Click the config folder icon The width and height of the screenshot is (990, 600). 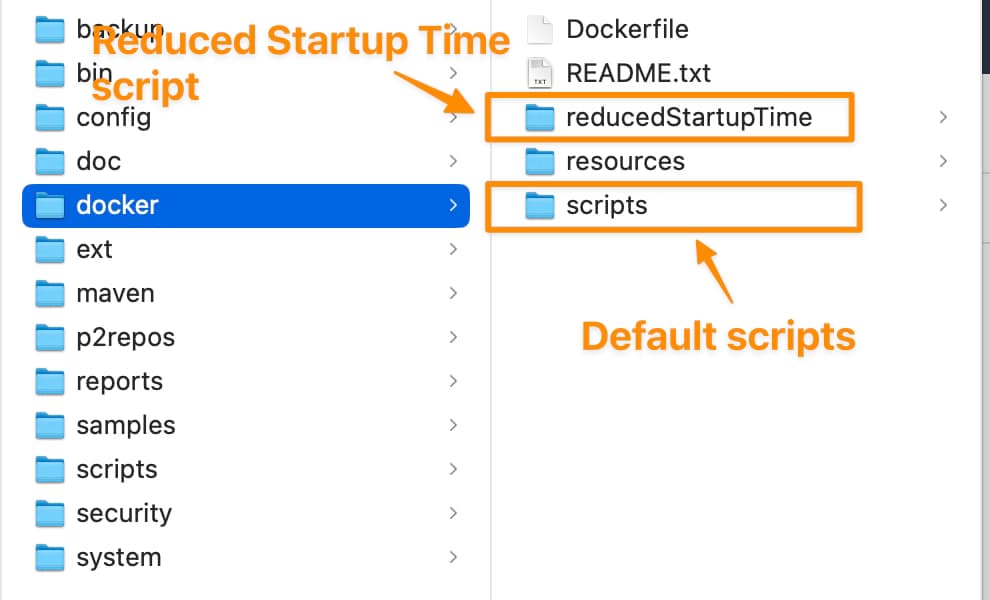[x=49, y=117]
